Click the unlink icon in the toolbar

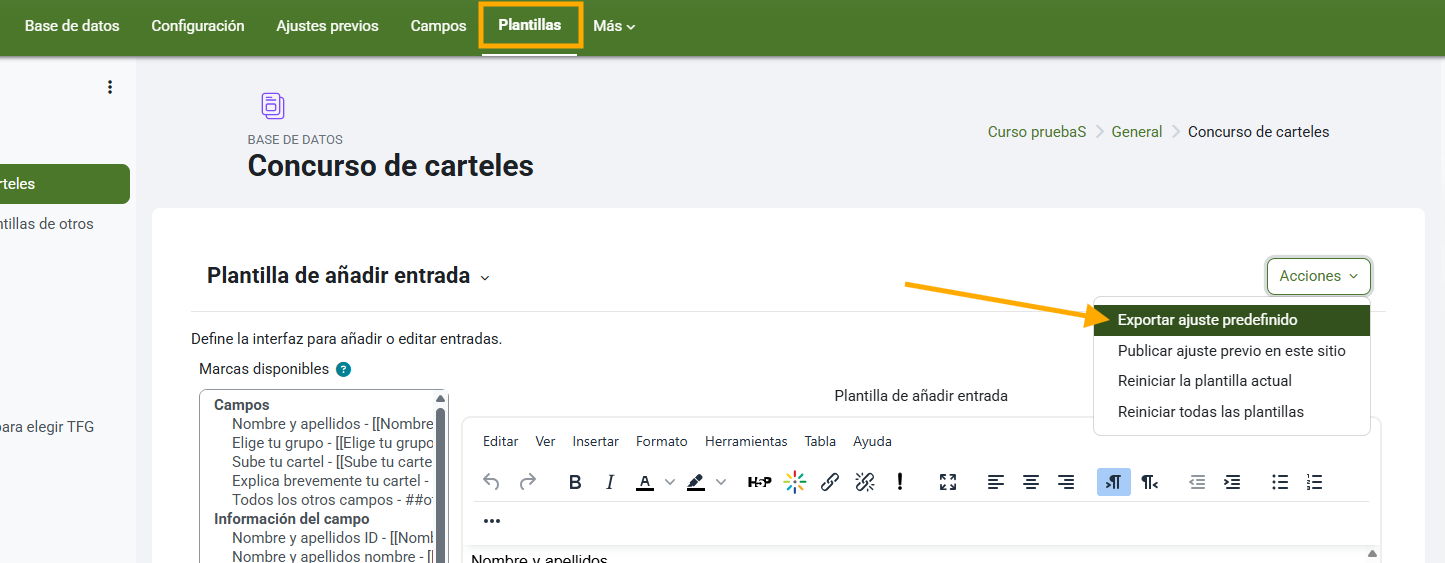click(x=865, y=482)
